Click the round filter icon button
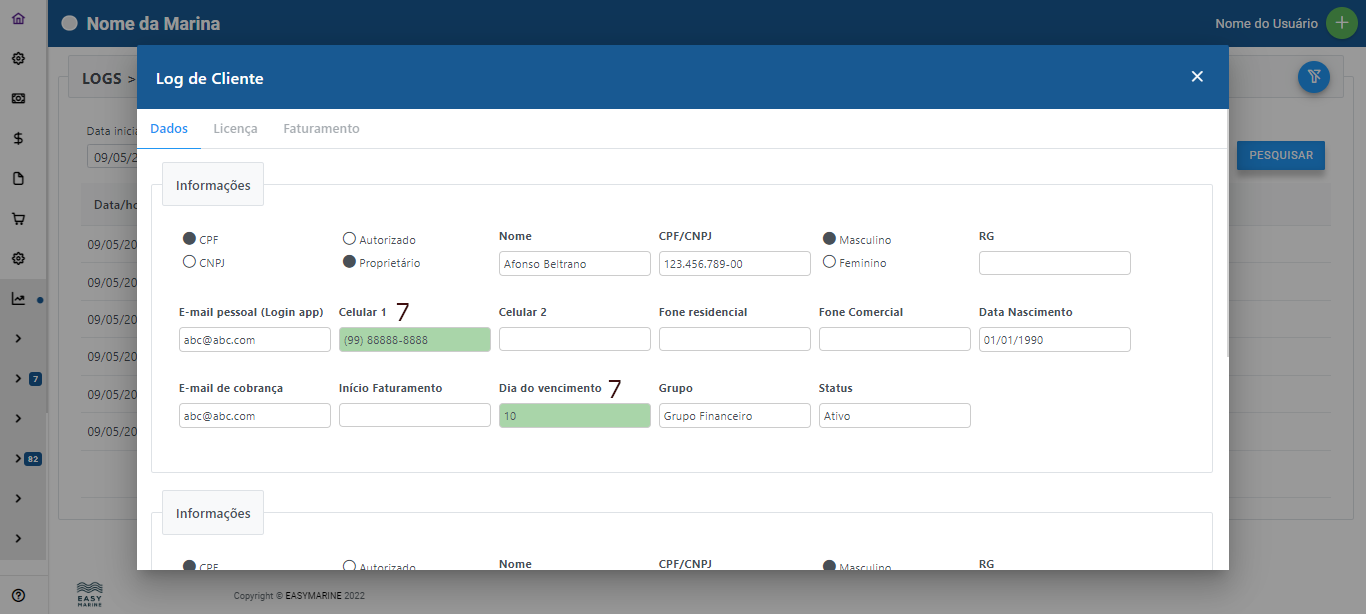Viewport: 1366px width, 614px height. coord(1313,77)
